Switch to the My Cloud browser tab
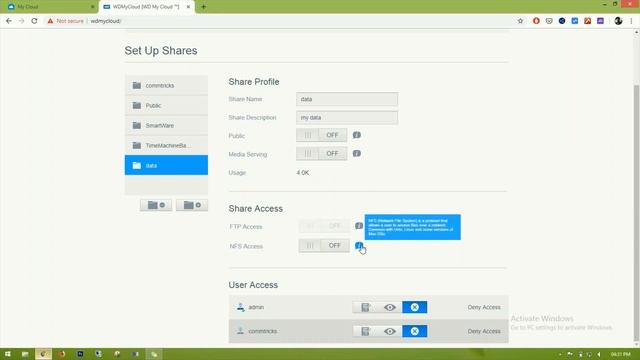 click(x=49, y=7)
